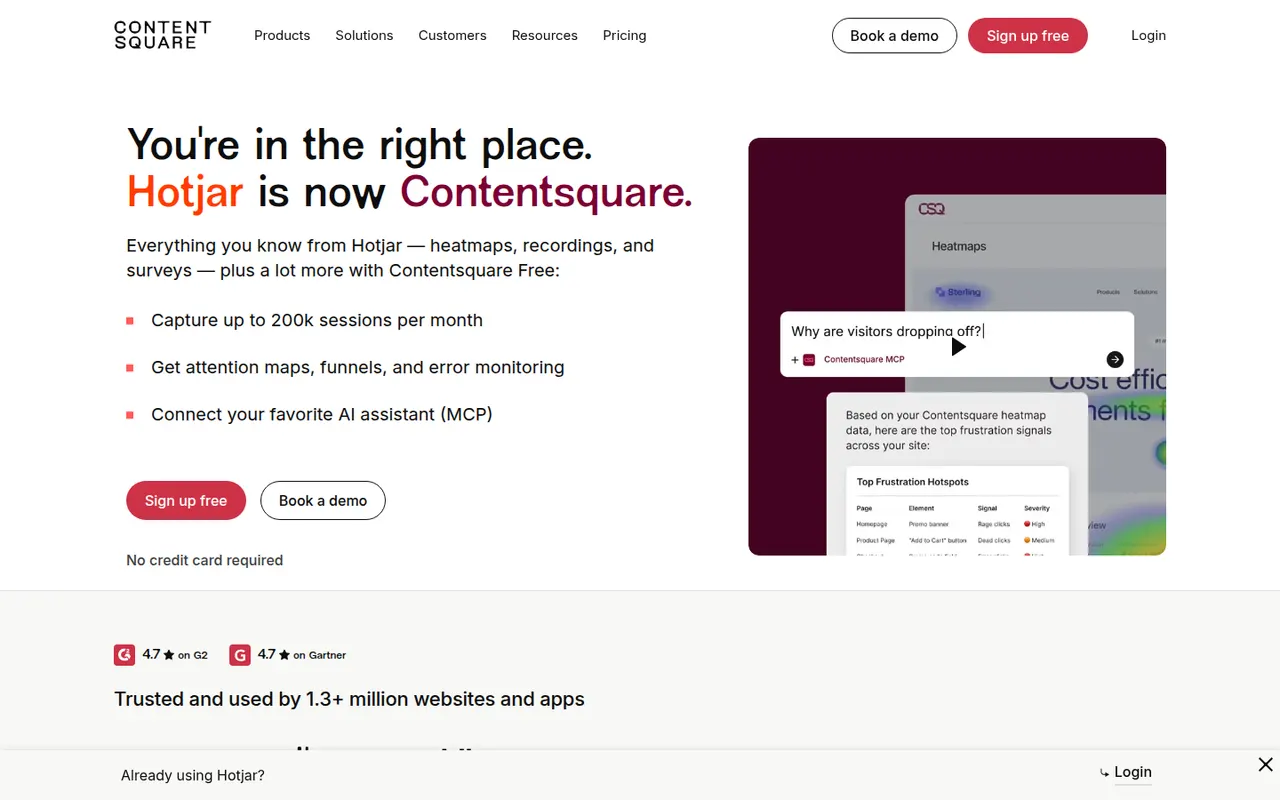
Task: Click the header Sign up free button
Action: (1028, 36)
